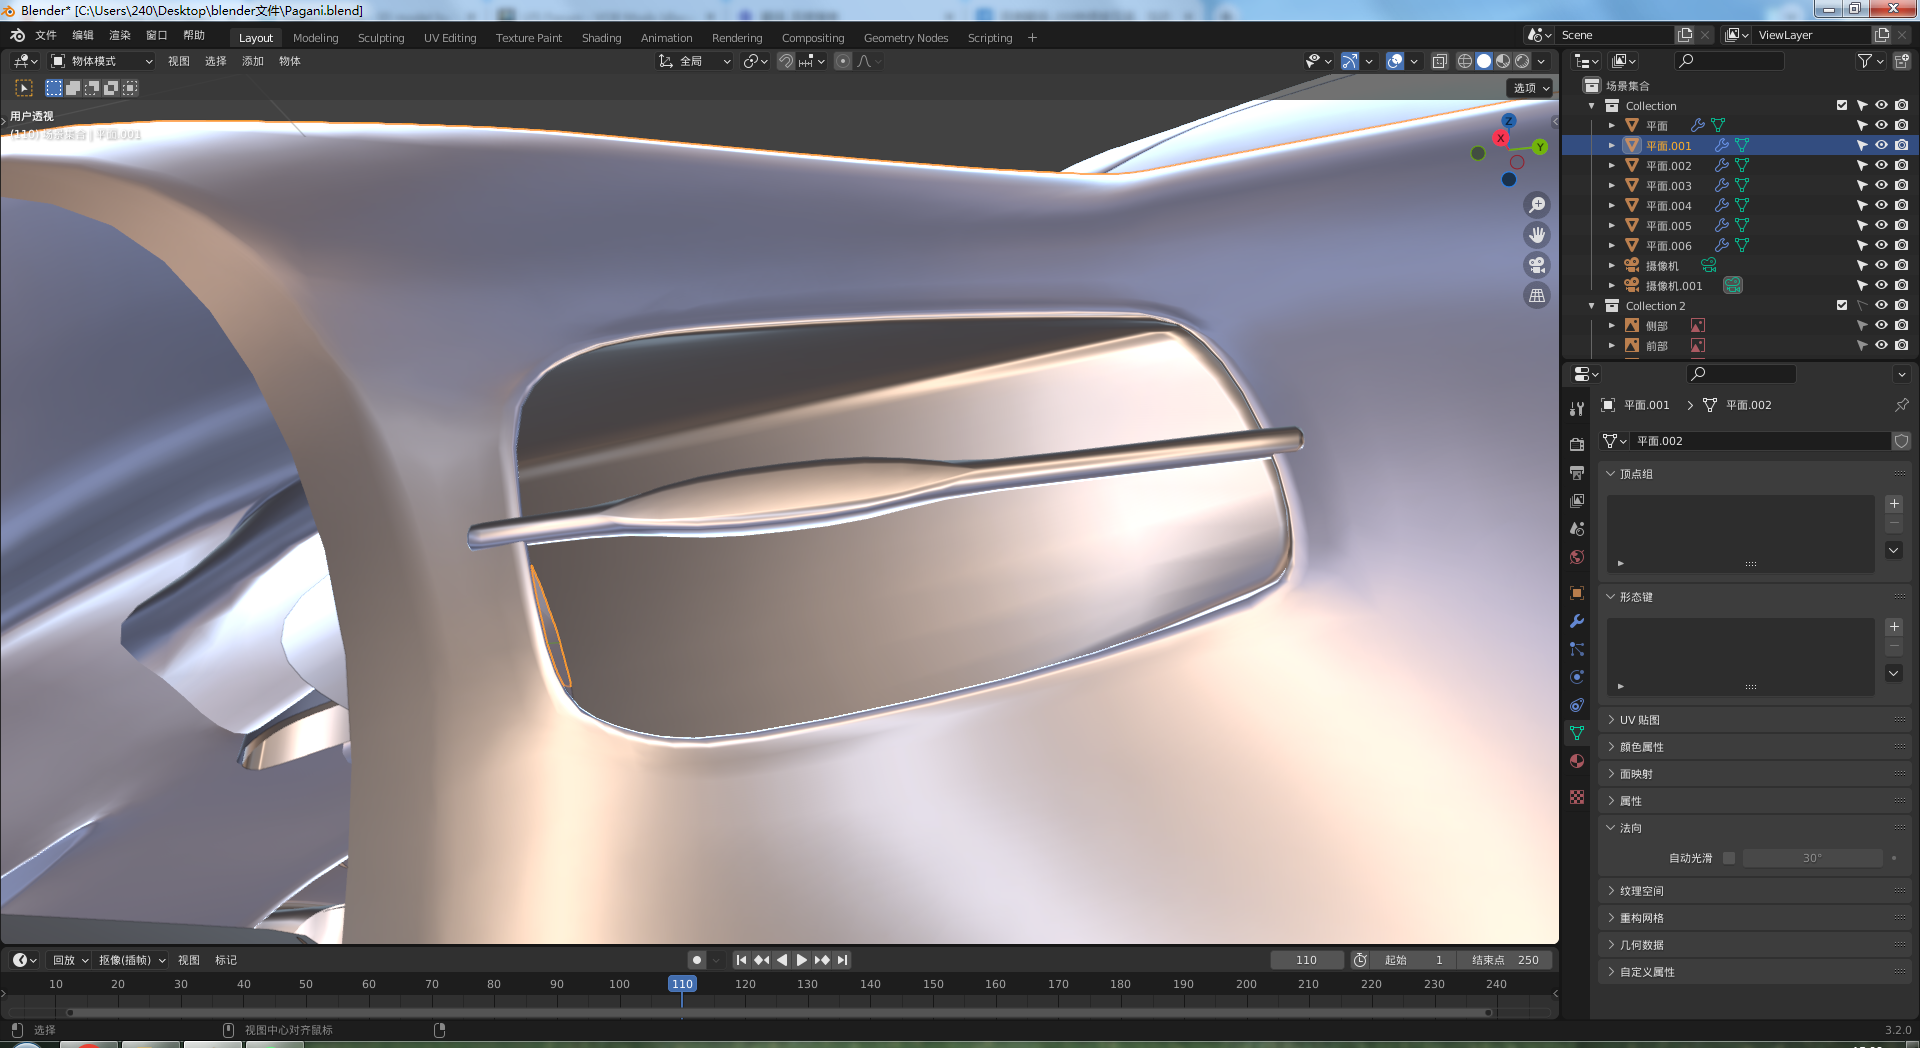Open the Render properties tab
The width and height of the screenshot is (1920, 1048).
(x=1577, y=444)
